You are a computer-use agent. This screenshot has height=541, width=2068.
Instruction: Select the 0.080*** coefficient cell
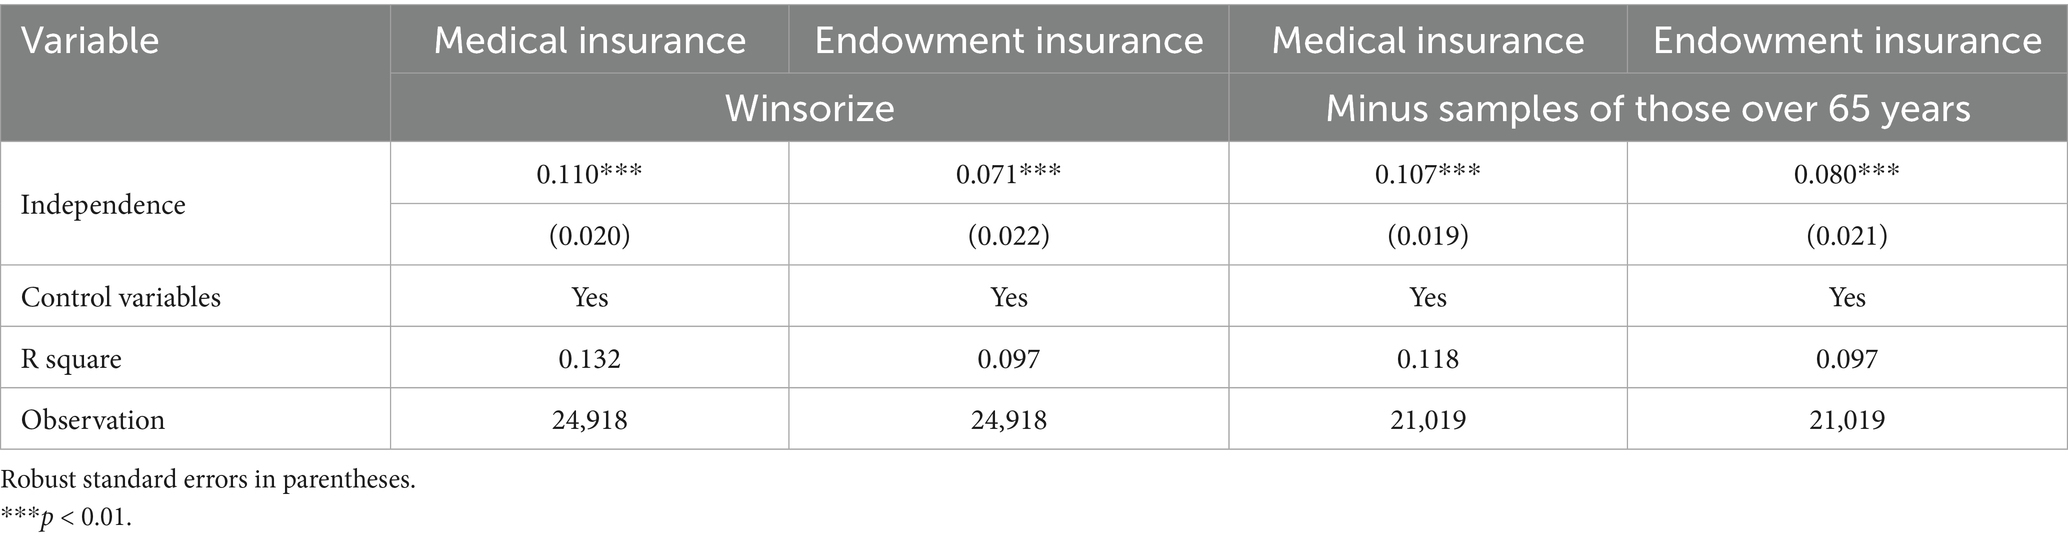click(x=1846, y=174)
